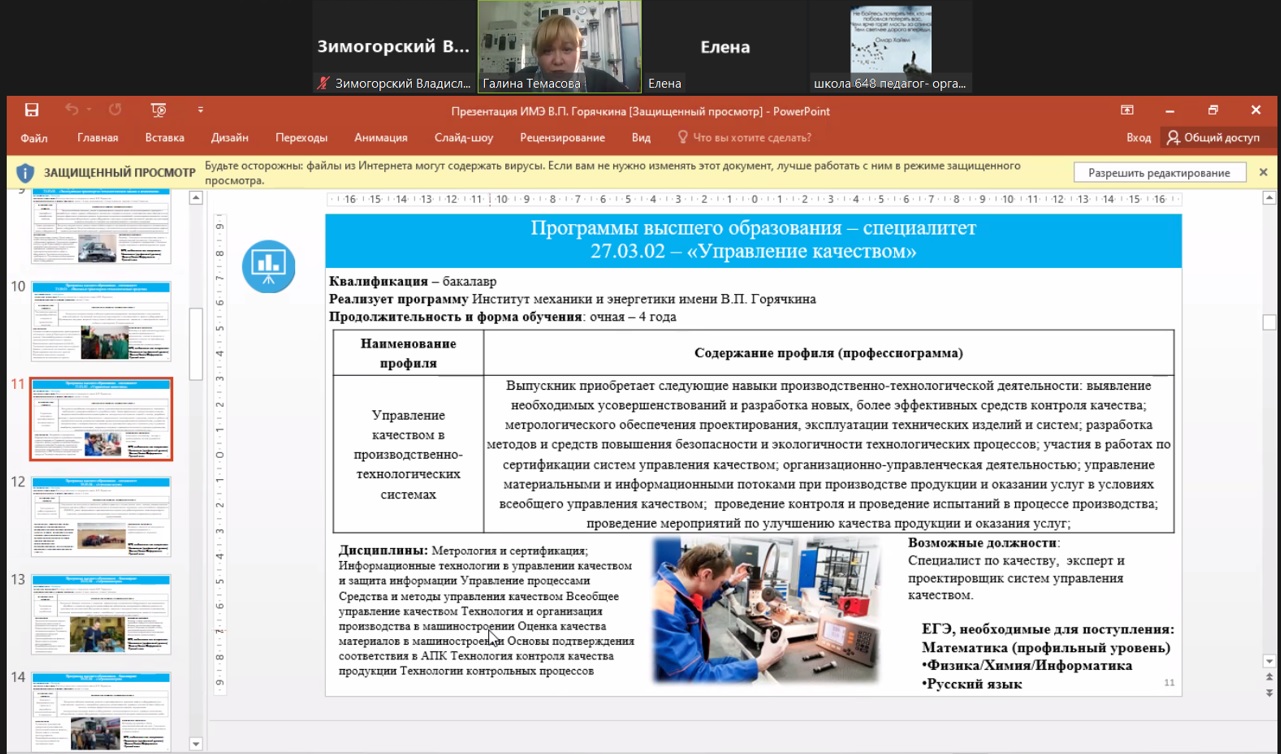The width and height of the screenshot is (1281, 754).
Task: Open the ribbon display options icon
Action: click(x=1127, y=110)
